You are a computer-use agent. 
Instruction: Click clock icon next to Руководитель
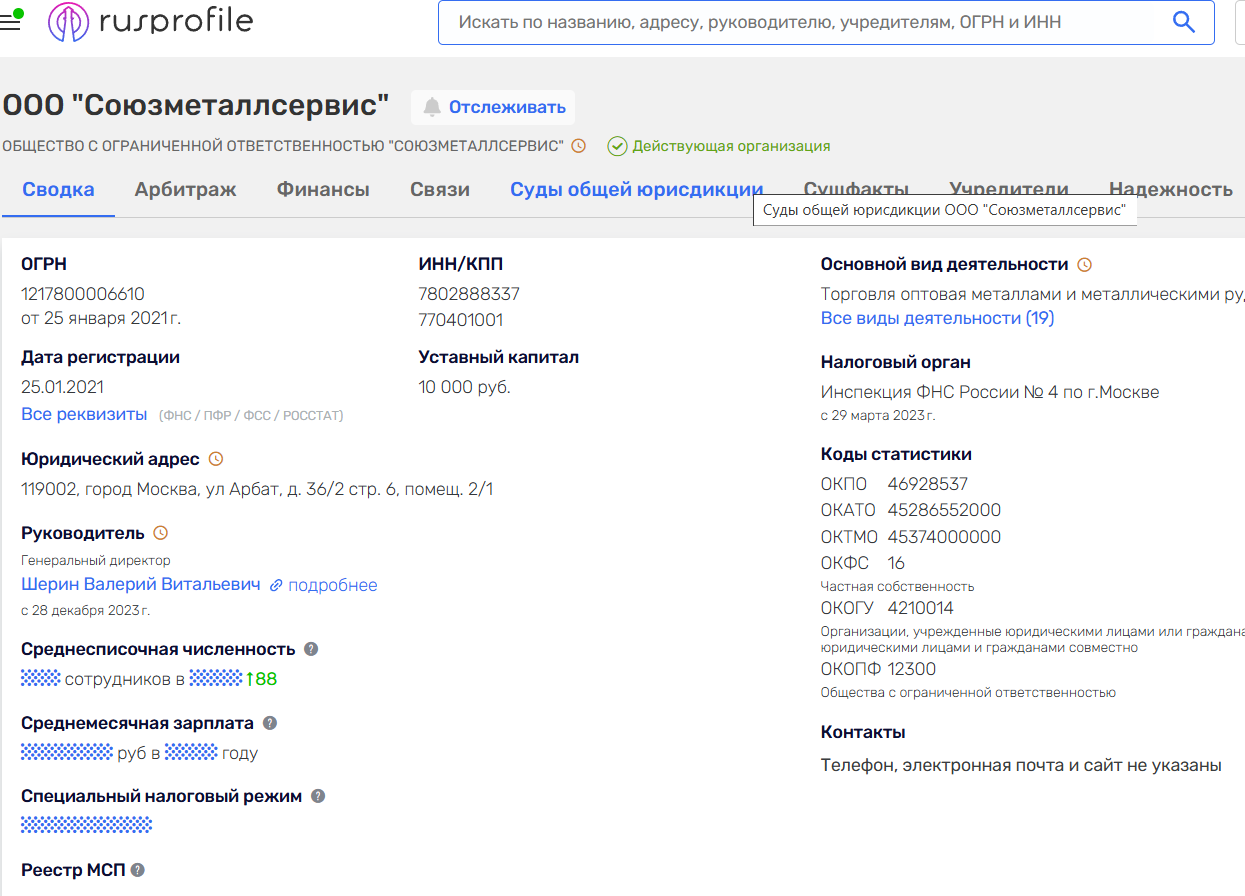160,533
